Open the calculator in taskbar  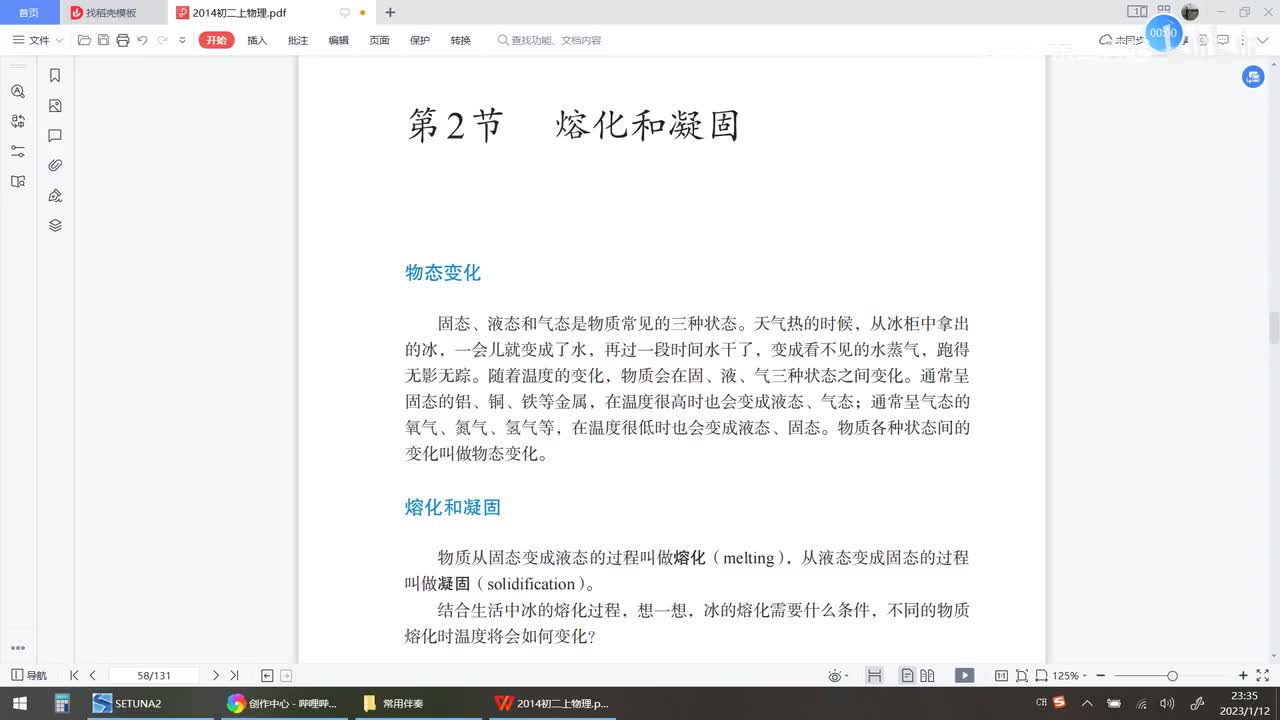(62, 703)
